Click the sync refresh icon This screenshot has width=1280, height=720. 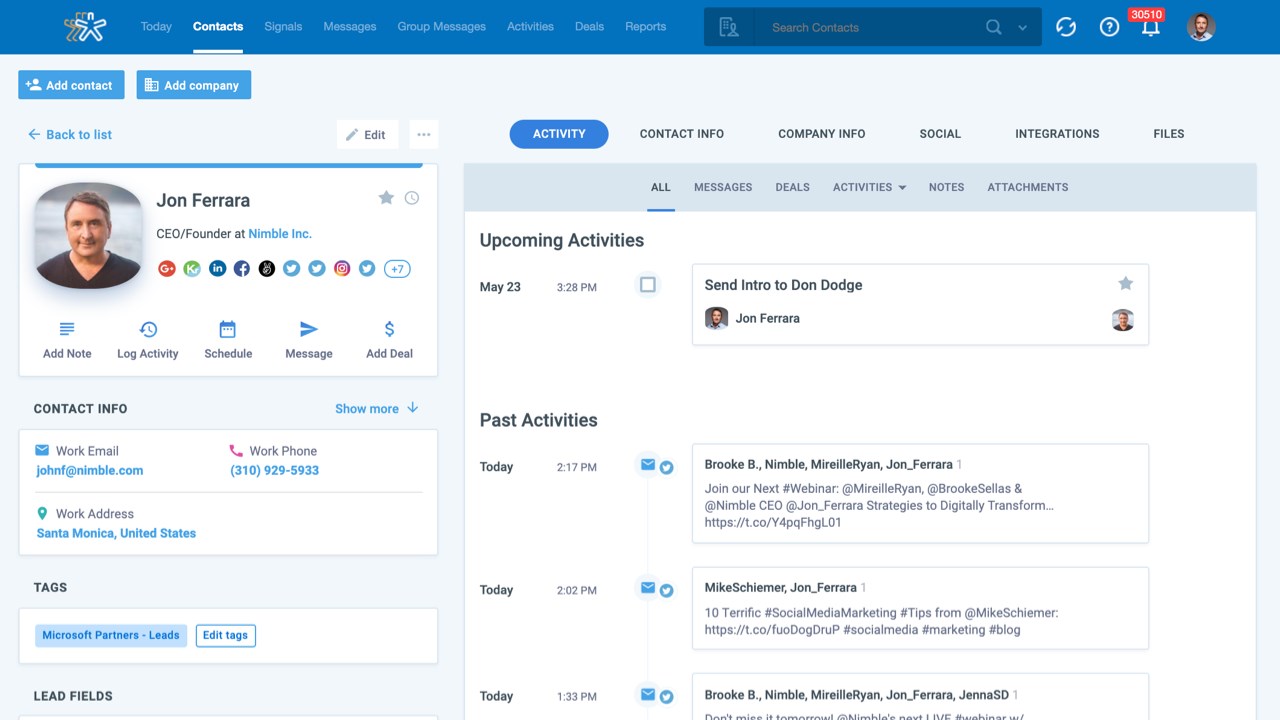coord(1066,27)
